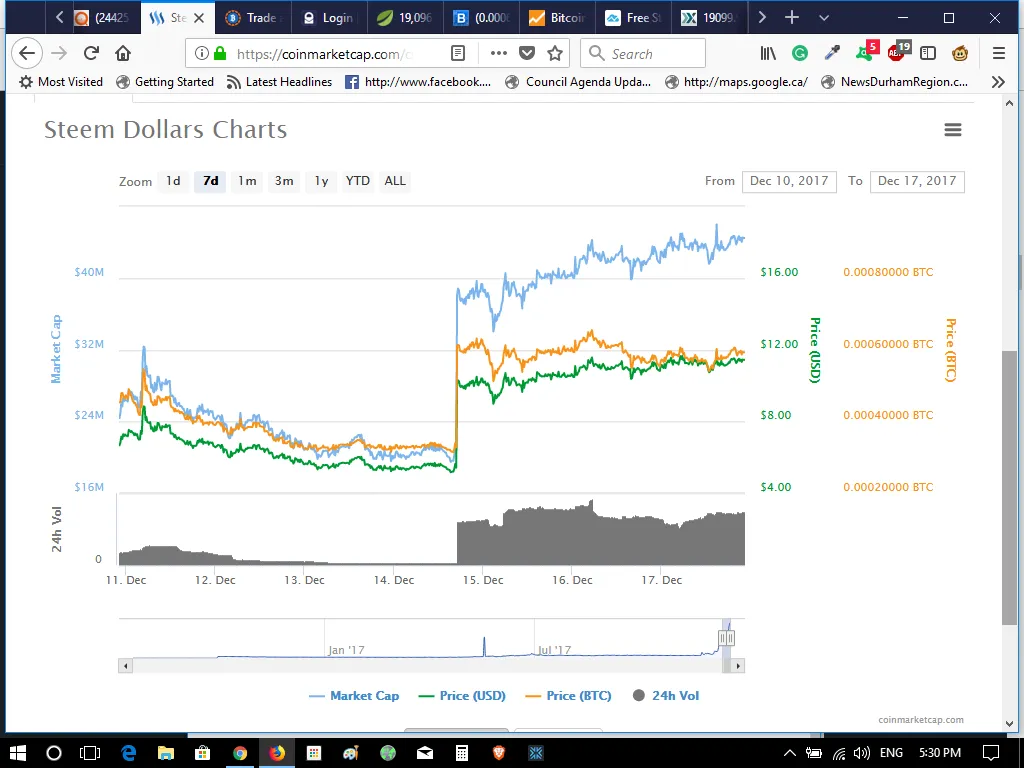Switch to the Bitcoin tab

pyautogui.click(x=557, y=18)
